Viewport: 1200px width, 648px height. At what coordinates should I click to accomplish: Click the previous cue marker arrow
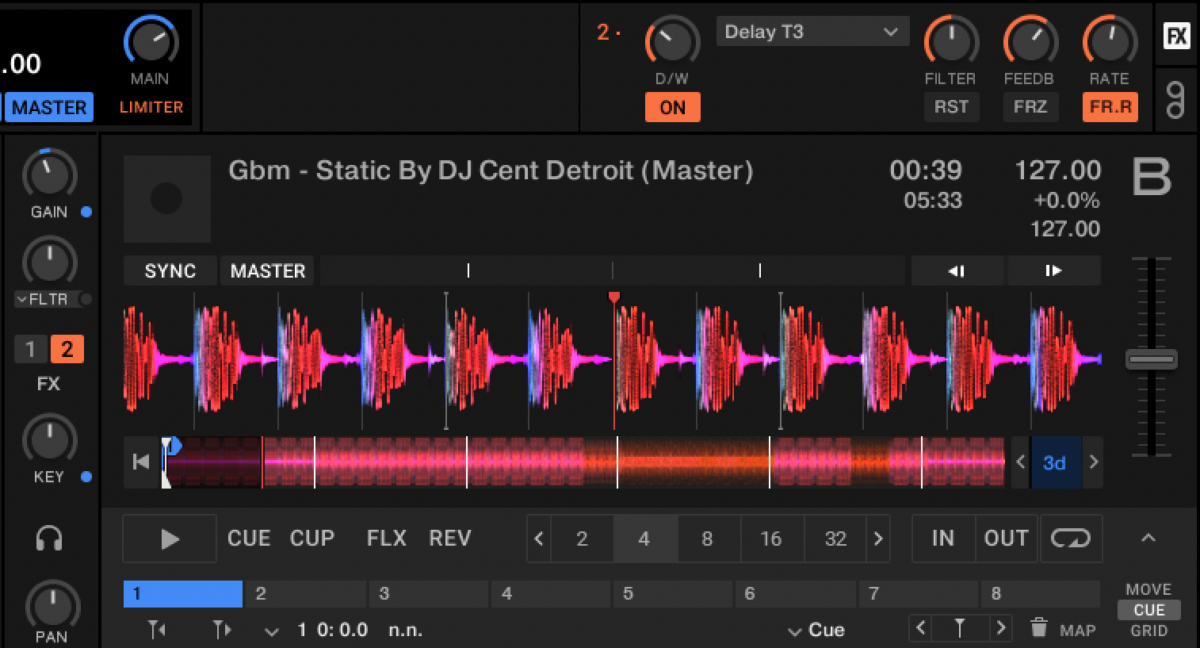[157, 629]
